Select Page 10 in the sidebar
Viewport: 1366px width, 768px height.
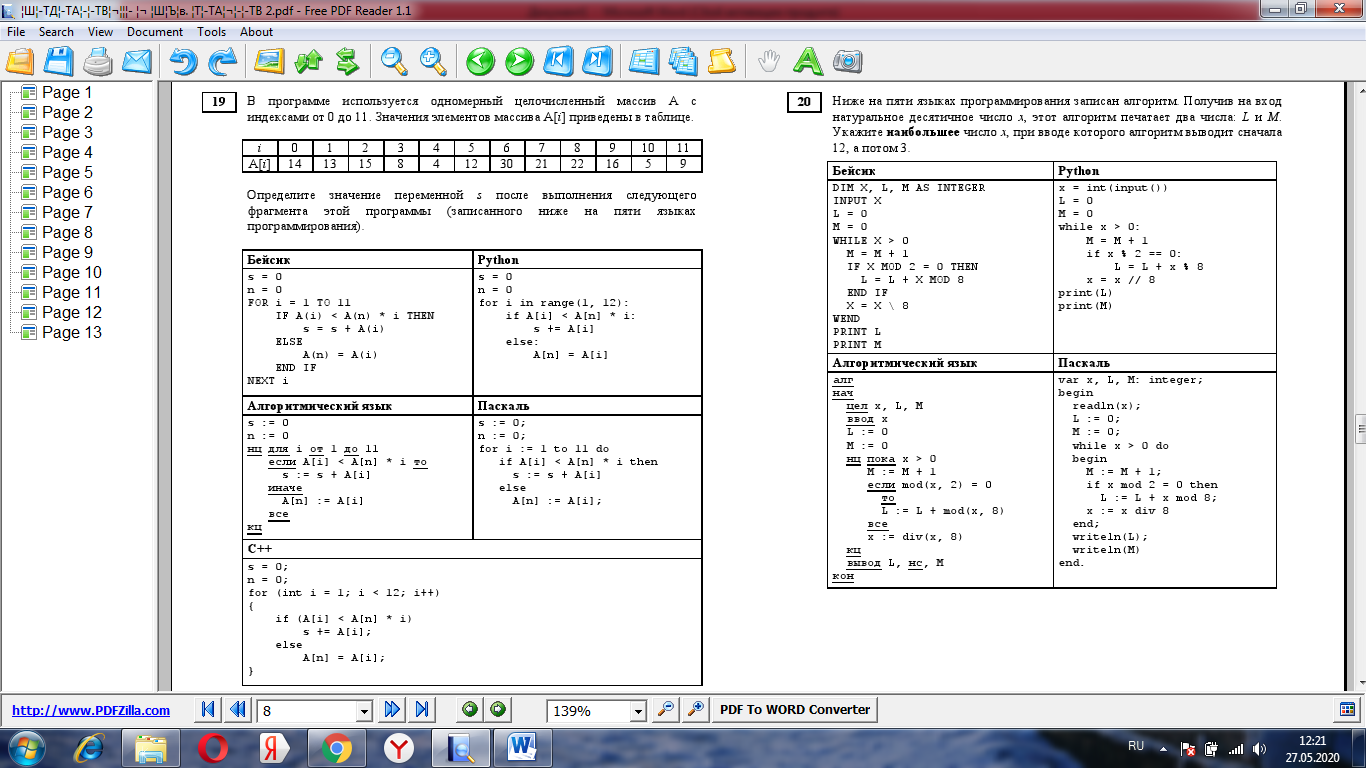click(72, 272)
